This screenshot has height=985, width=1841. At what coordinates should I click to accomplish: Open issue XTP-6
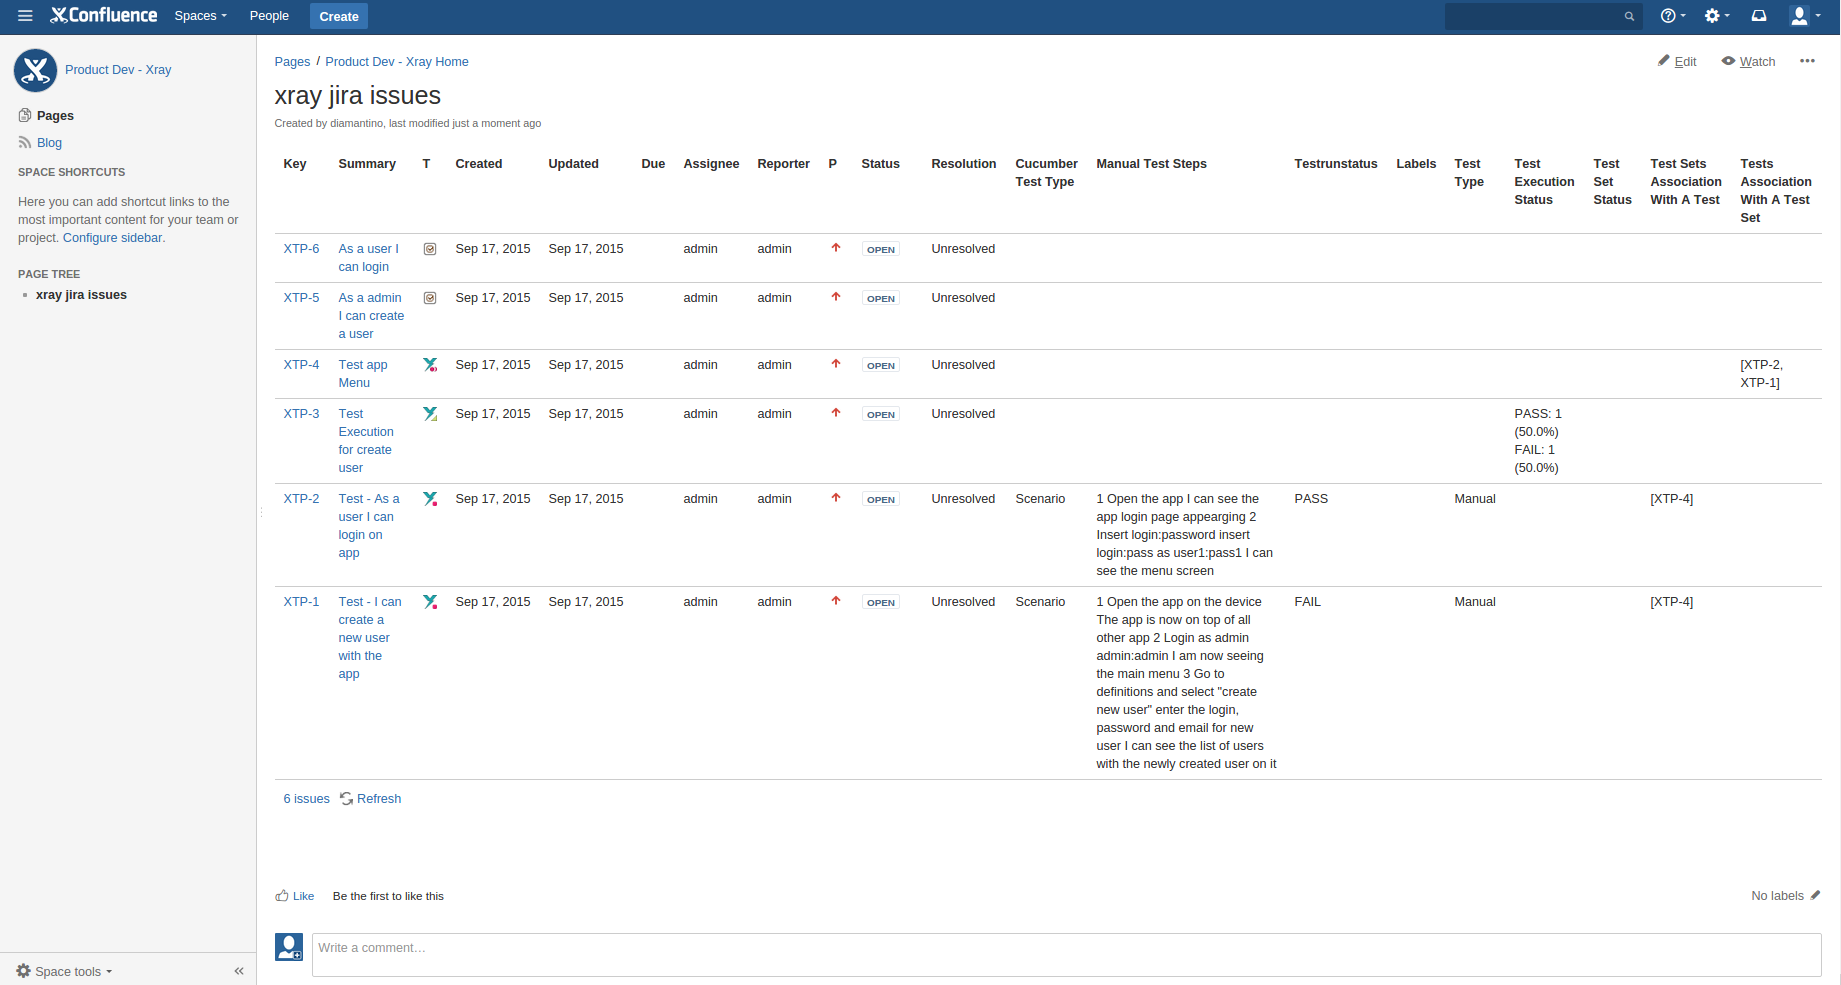pos(301,249)
